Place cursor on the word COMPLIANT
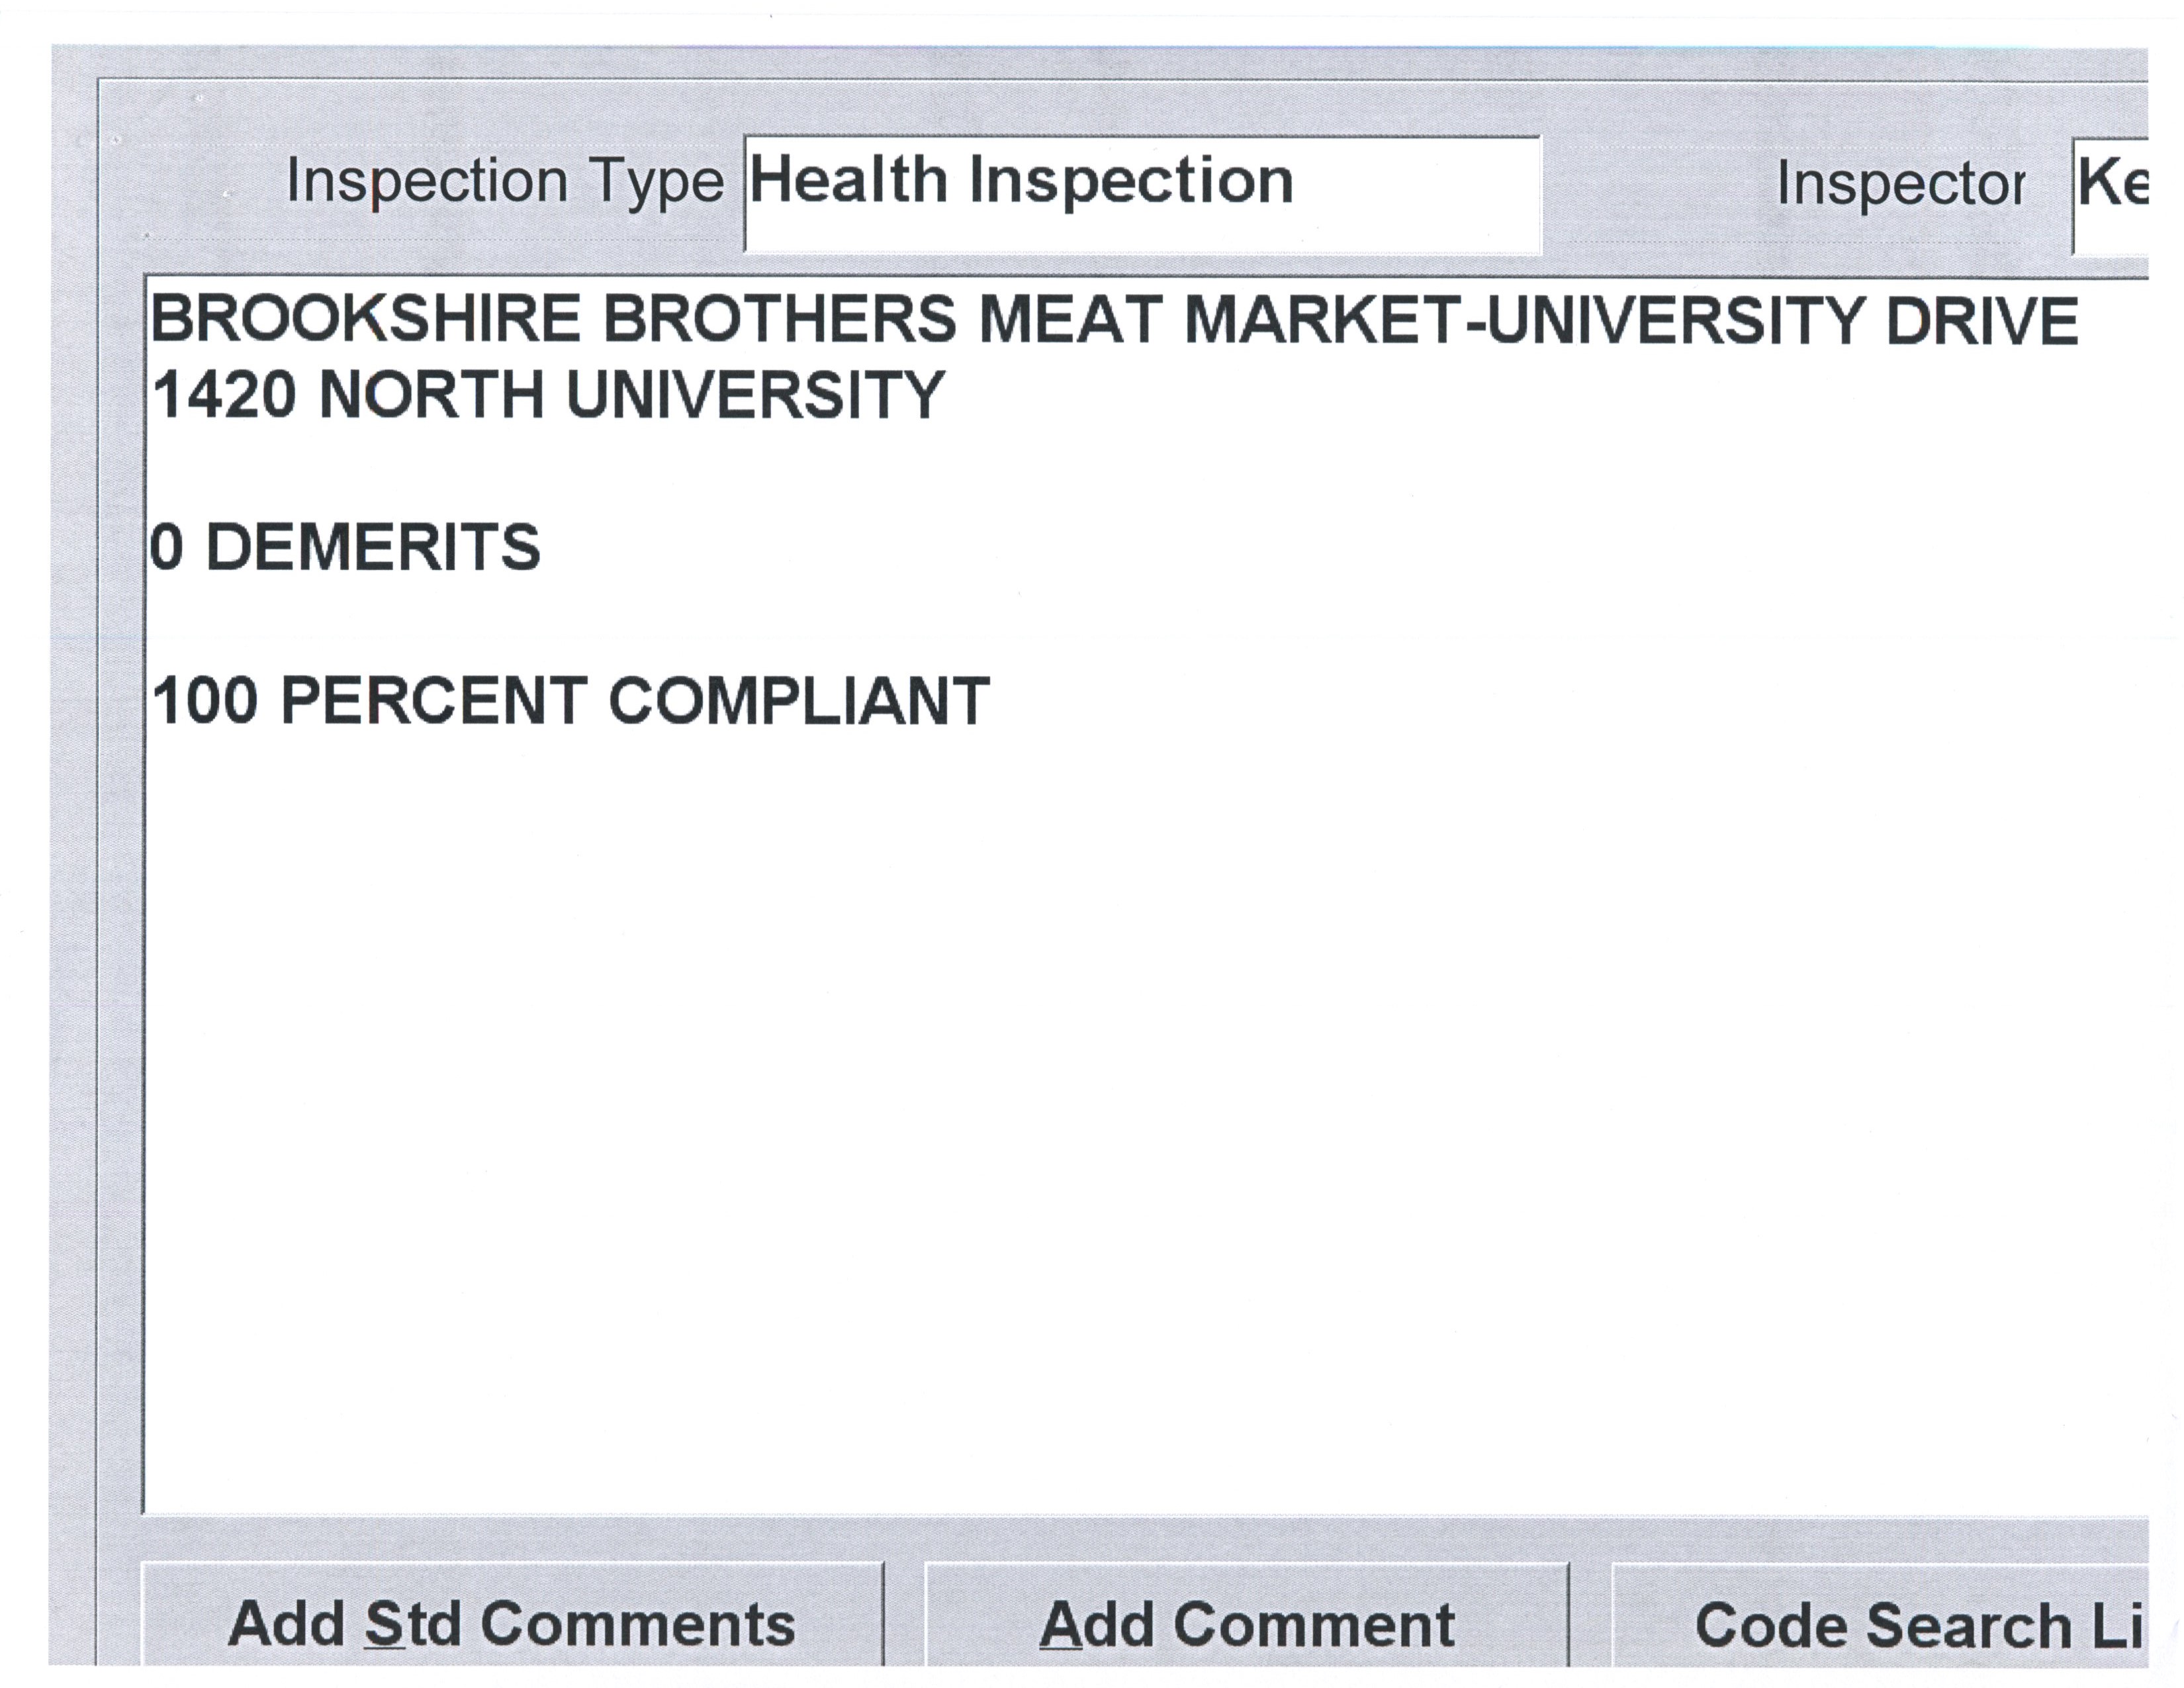 pyautogui.click(x=799, y=701)
